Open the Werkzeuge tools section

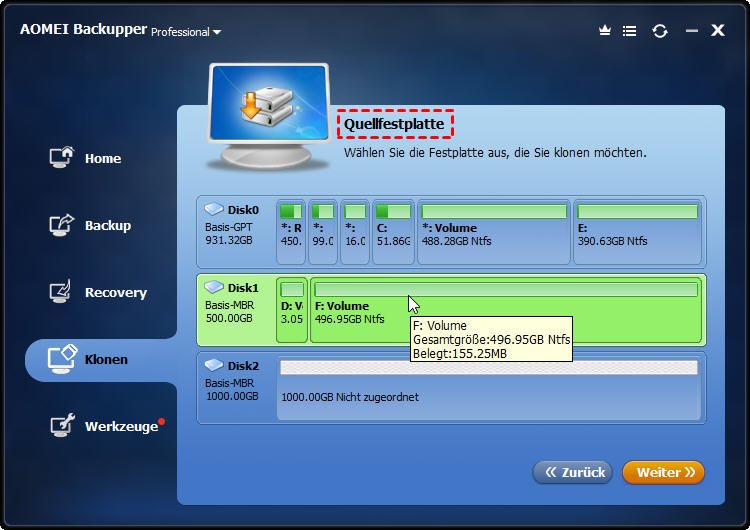pos(107,426)
